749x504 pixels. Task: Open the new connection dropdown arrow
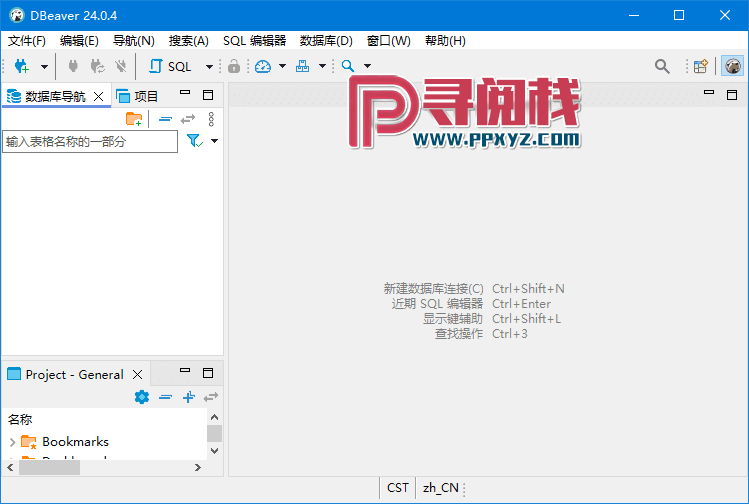tap(44, 66)
